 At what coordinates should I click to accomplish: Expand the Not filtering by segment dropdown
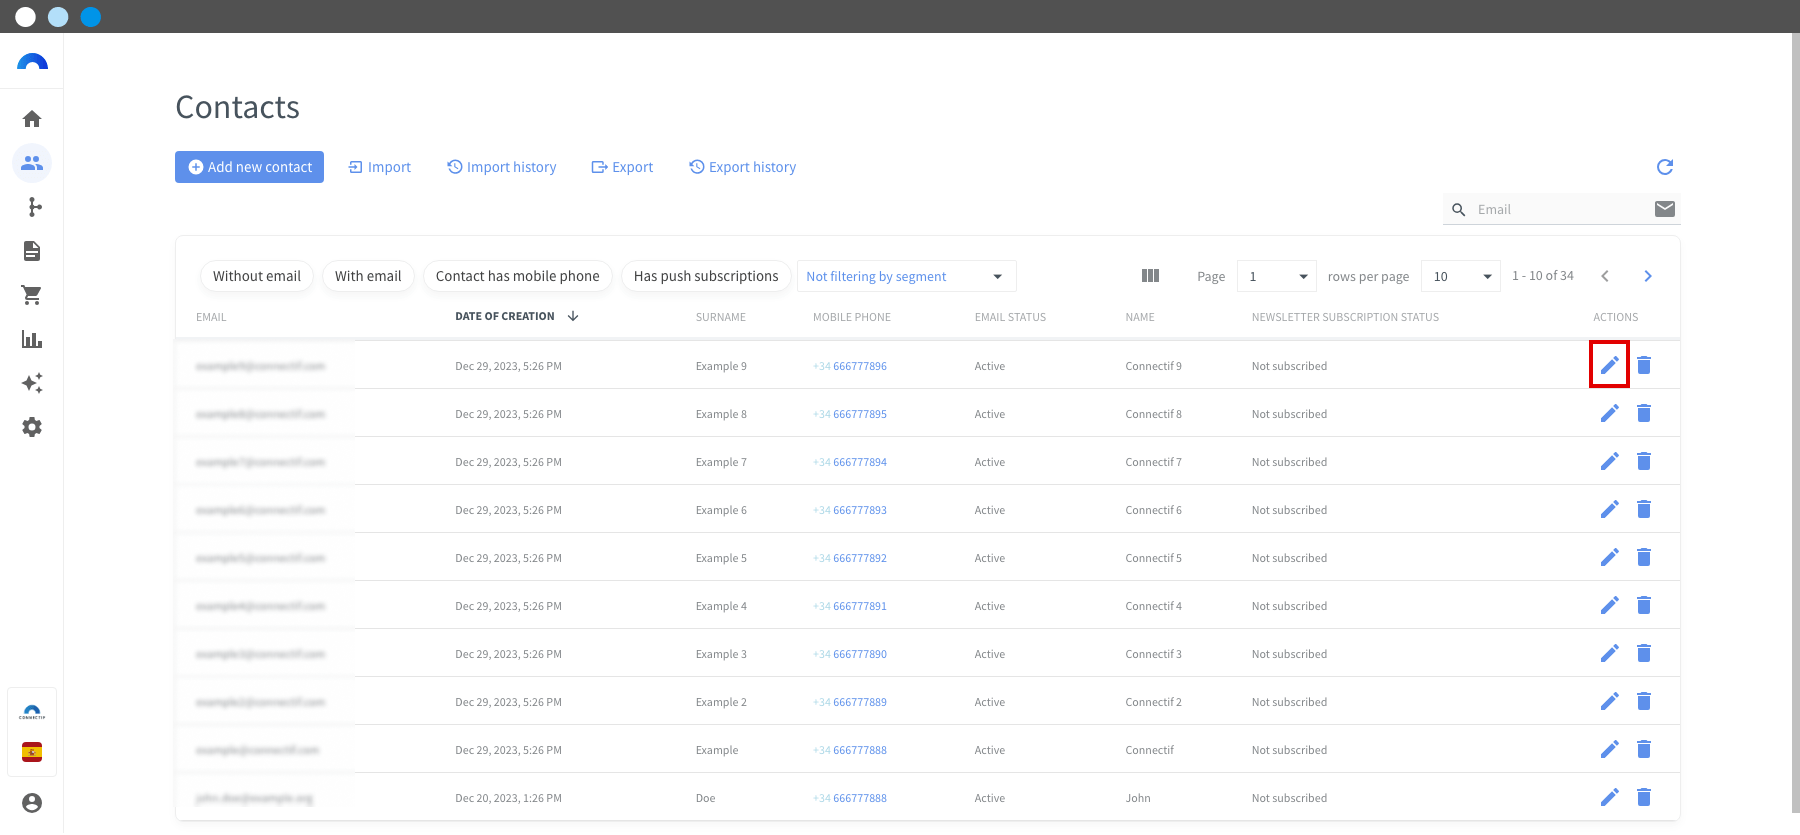pyautogui.click(x=906, y=276)
